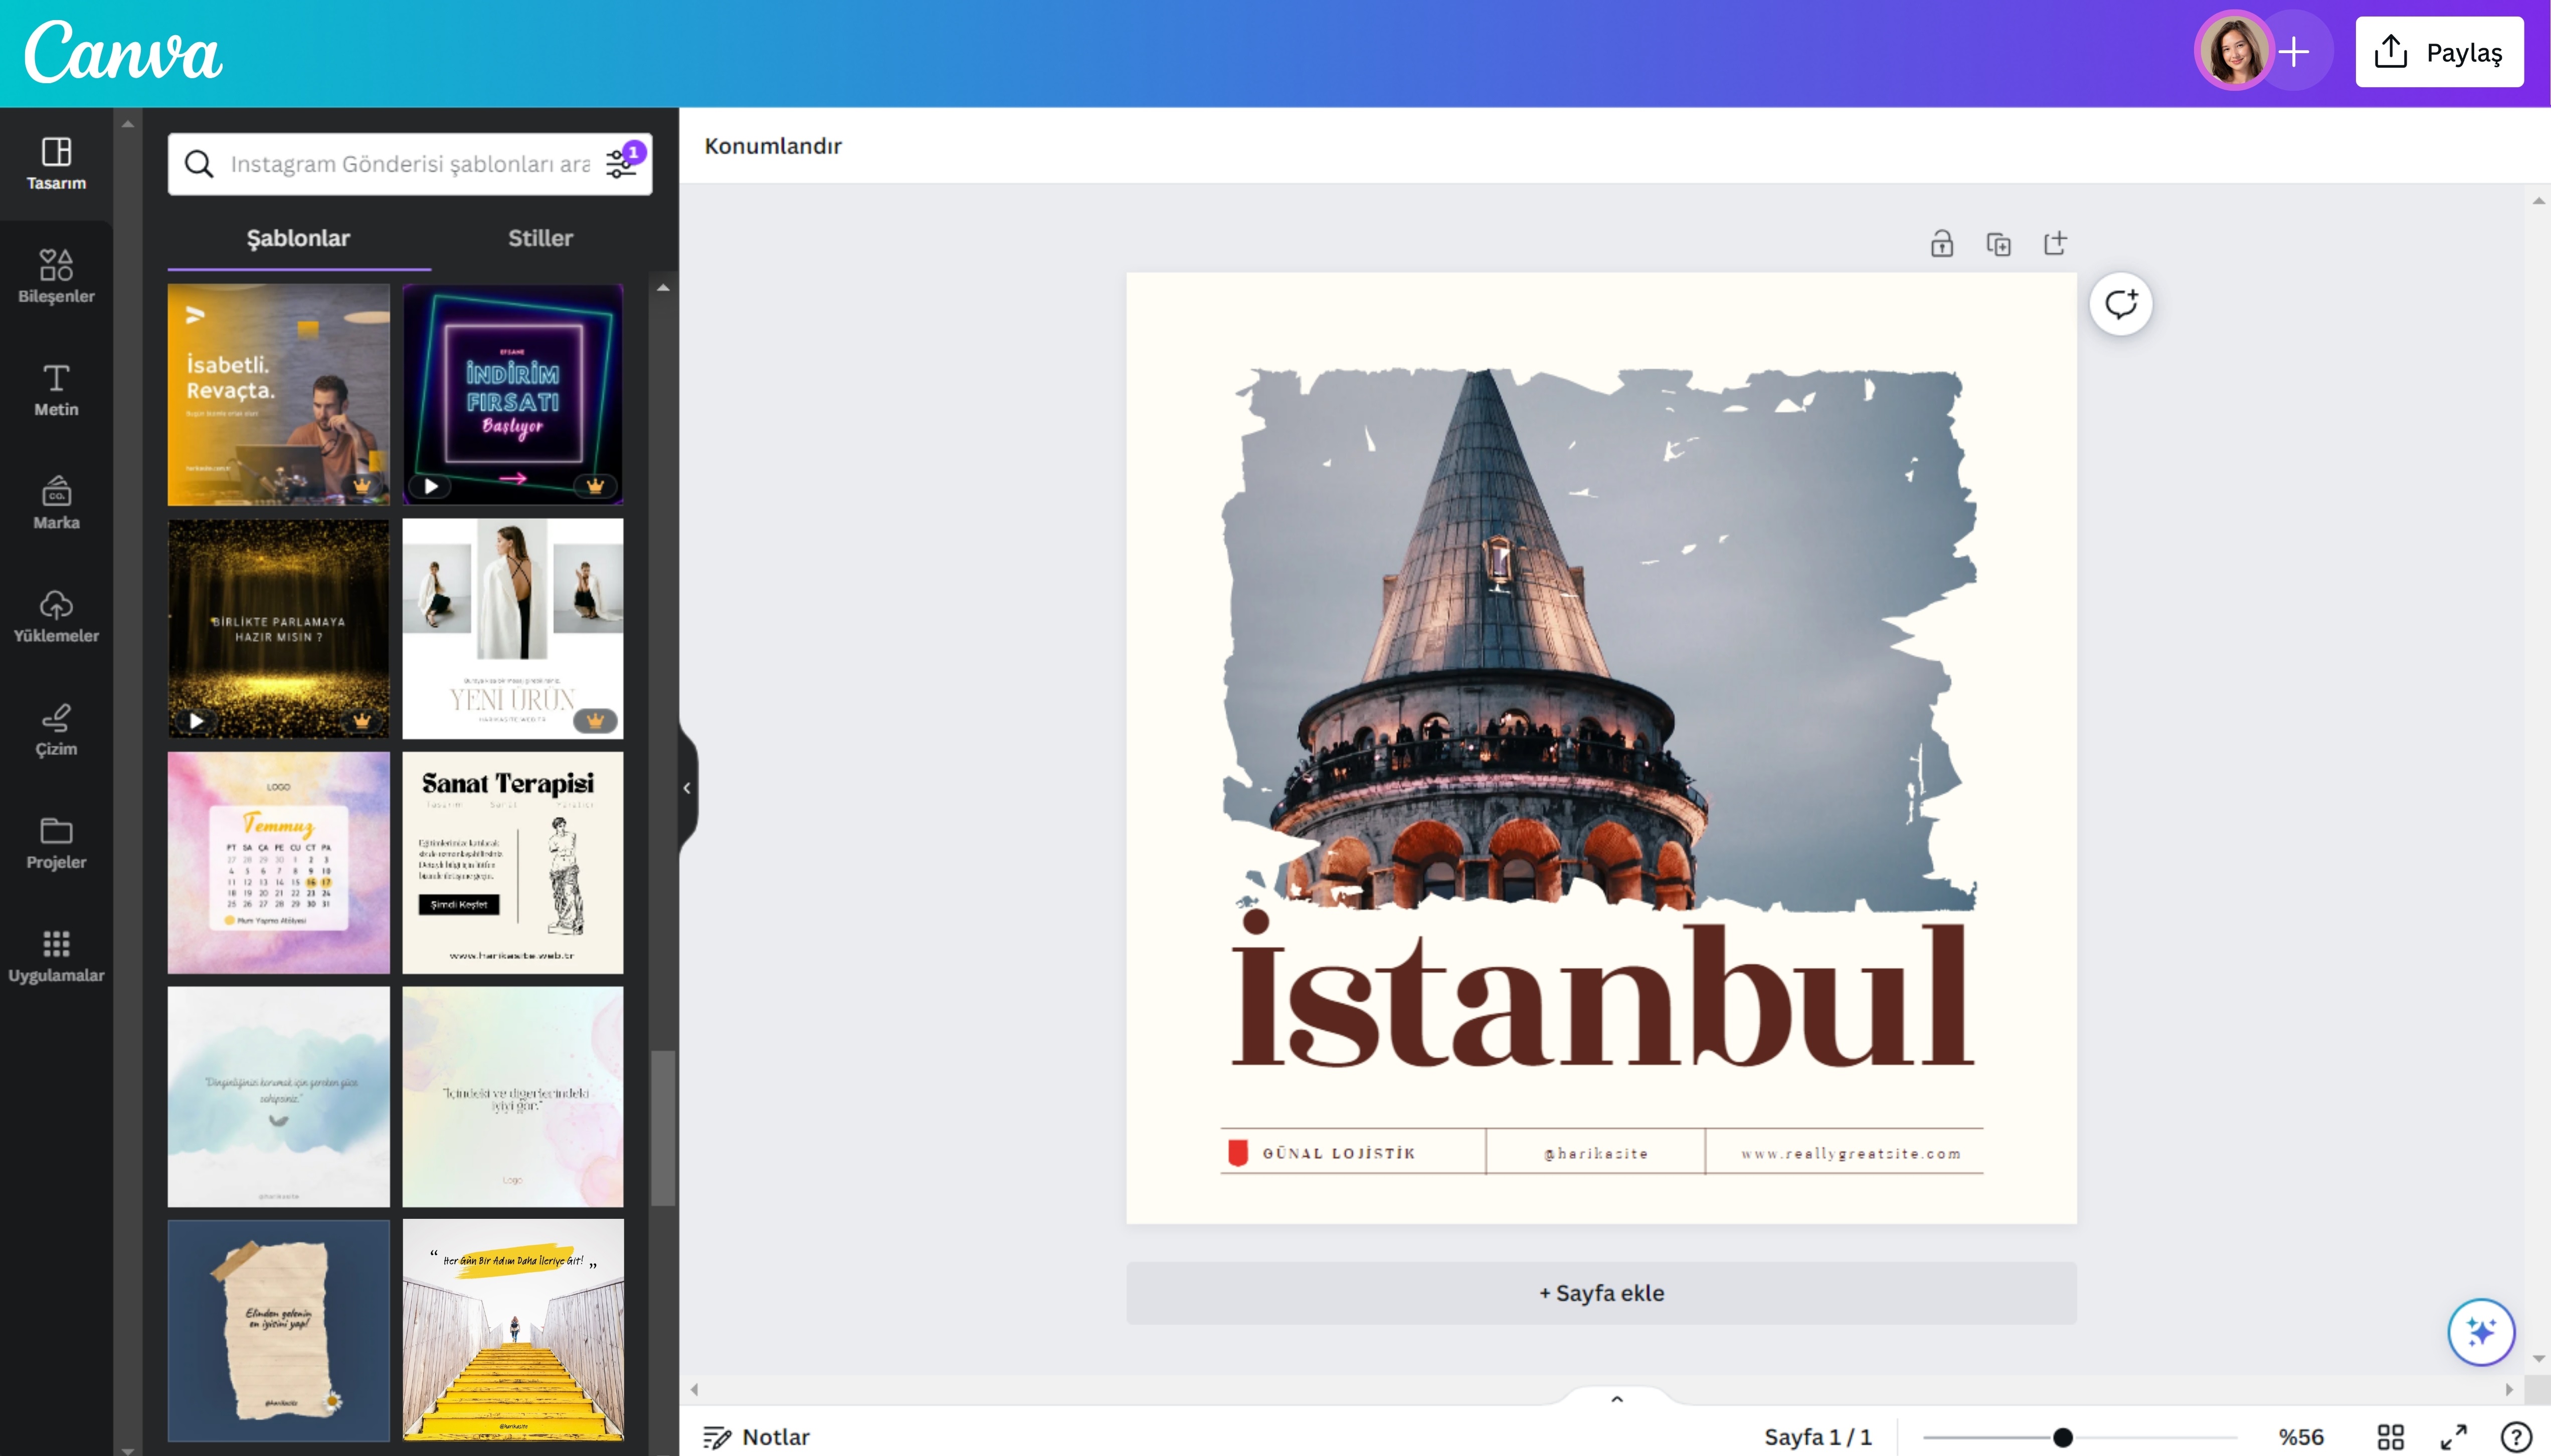Focus the Instagram Gönderisi template search field

[x=410, y=163]
